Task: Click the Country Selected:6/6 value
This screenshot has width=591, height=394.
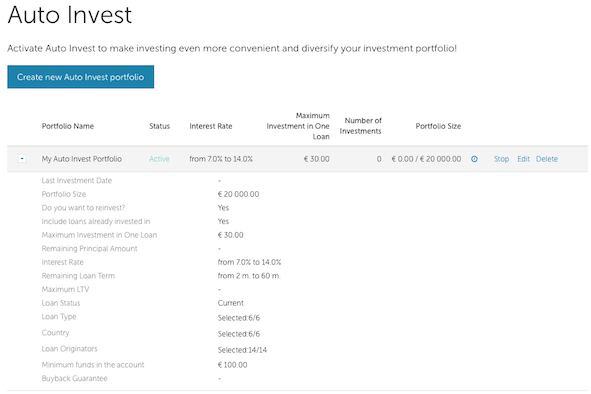Action: (239, 334)
